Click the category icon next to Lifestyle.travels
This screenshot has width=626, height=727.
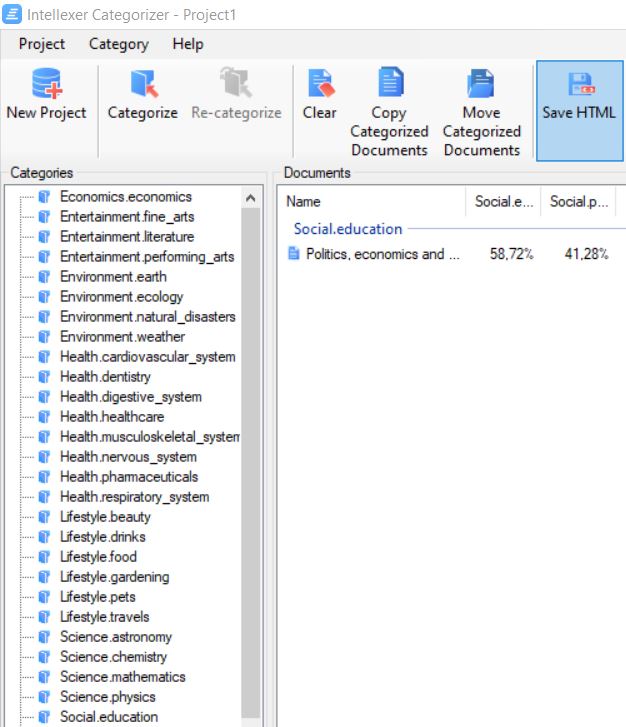tap(44, 617)
